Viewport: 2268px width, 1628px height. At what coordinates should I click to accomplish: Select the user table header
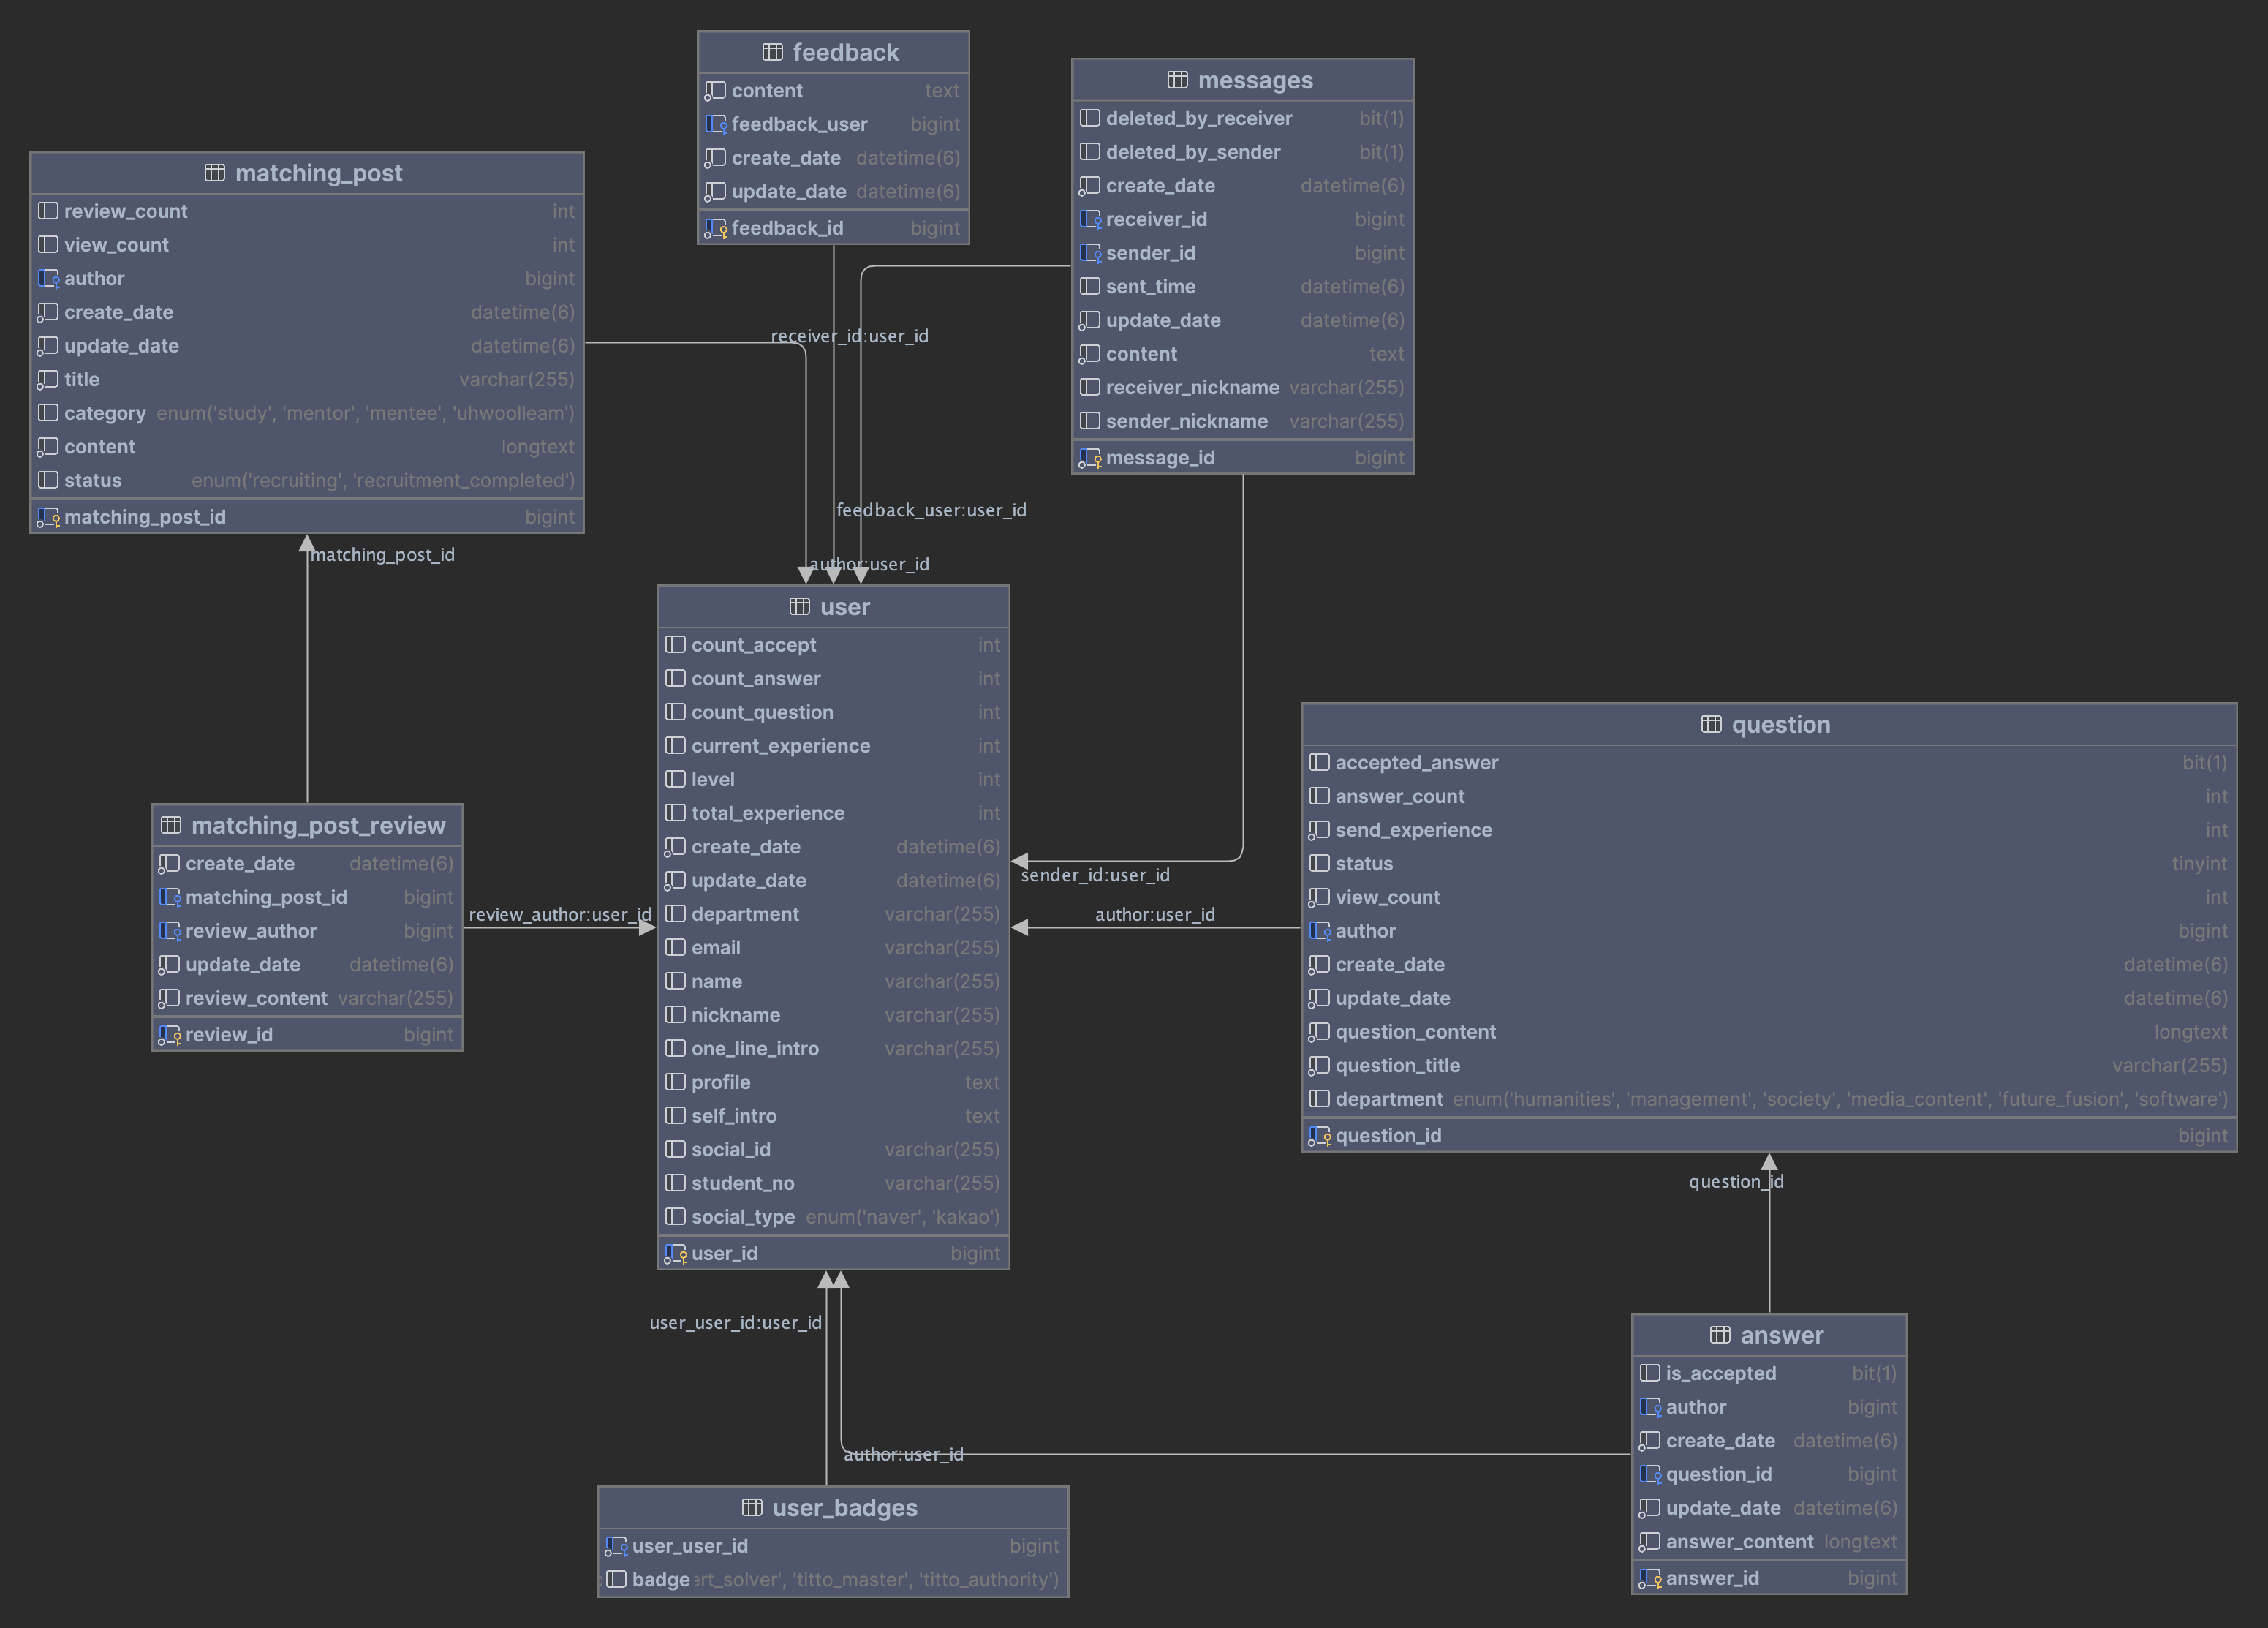833,607
